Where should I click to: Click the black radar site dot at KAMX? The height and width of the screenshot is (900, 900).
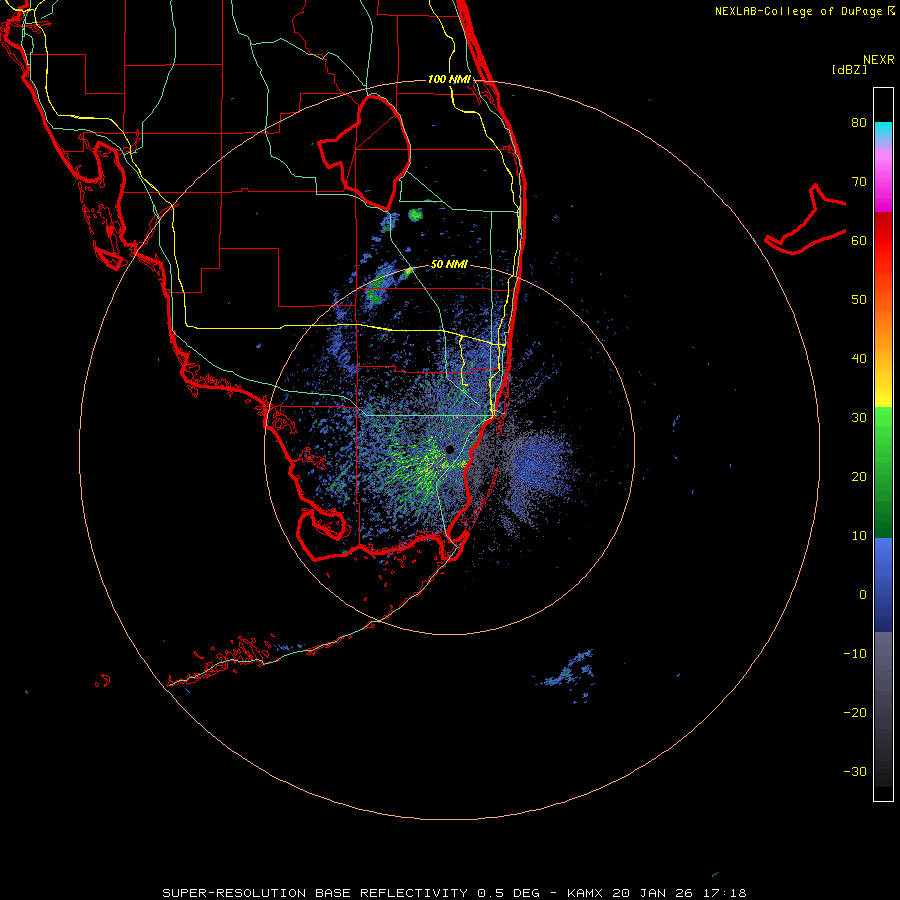click(x=449, y=449)
